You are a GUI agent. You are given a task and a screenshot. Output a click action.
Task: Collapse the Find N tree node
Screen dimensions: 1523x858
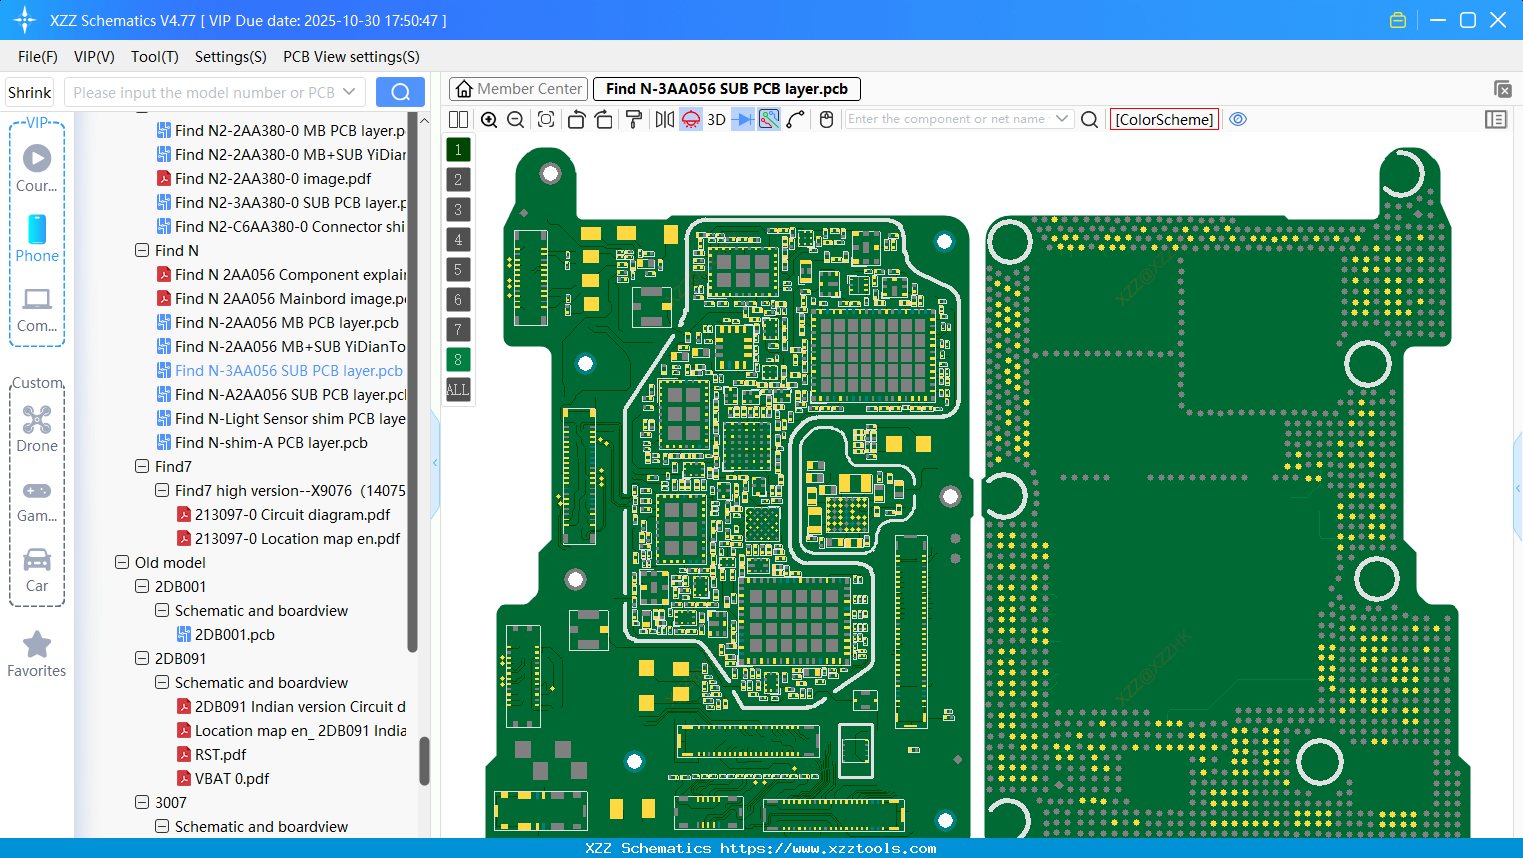coord(142,250)
